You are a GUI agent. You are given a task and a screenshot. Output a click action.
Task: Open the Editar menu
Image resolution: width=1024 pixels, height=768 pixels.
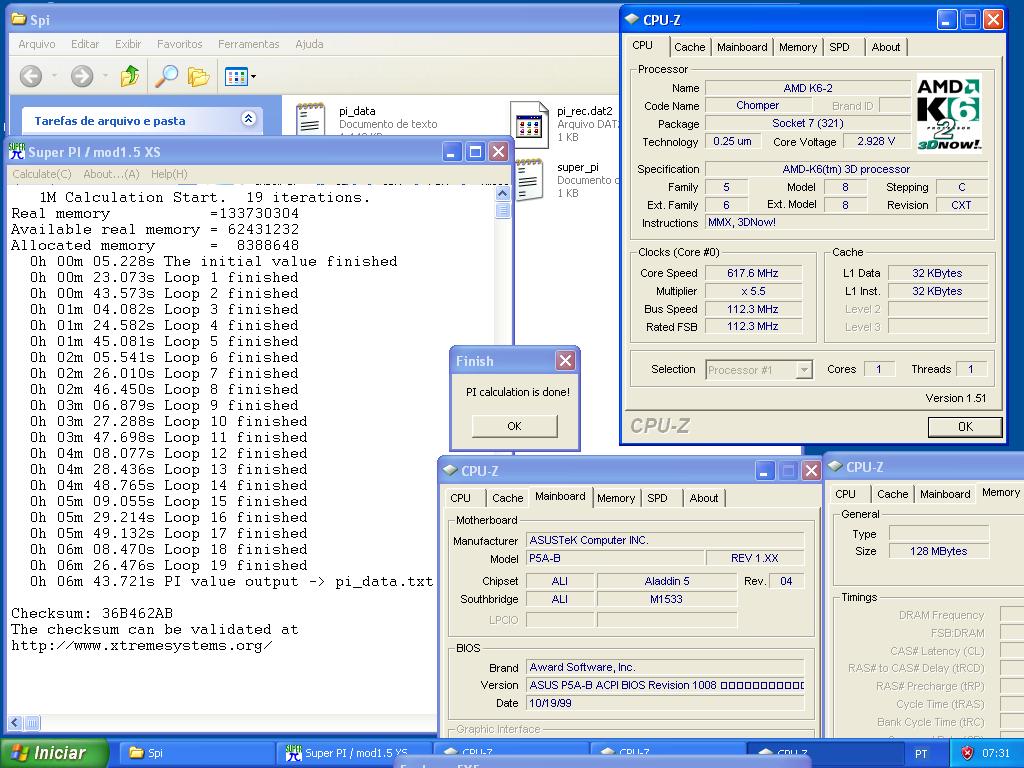tap(85, 44)
